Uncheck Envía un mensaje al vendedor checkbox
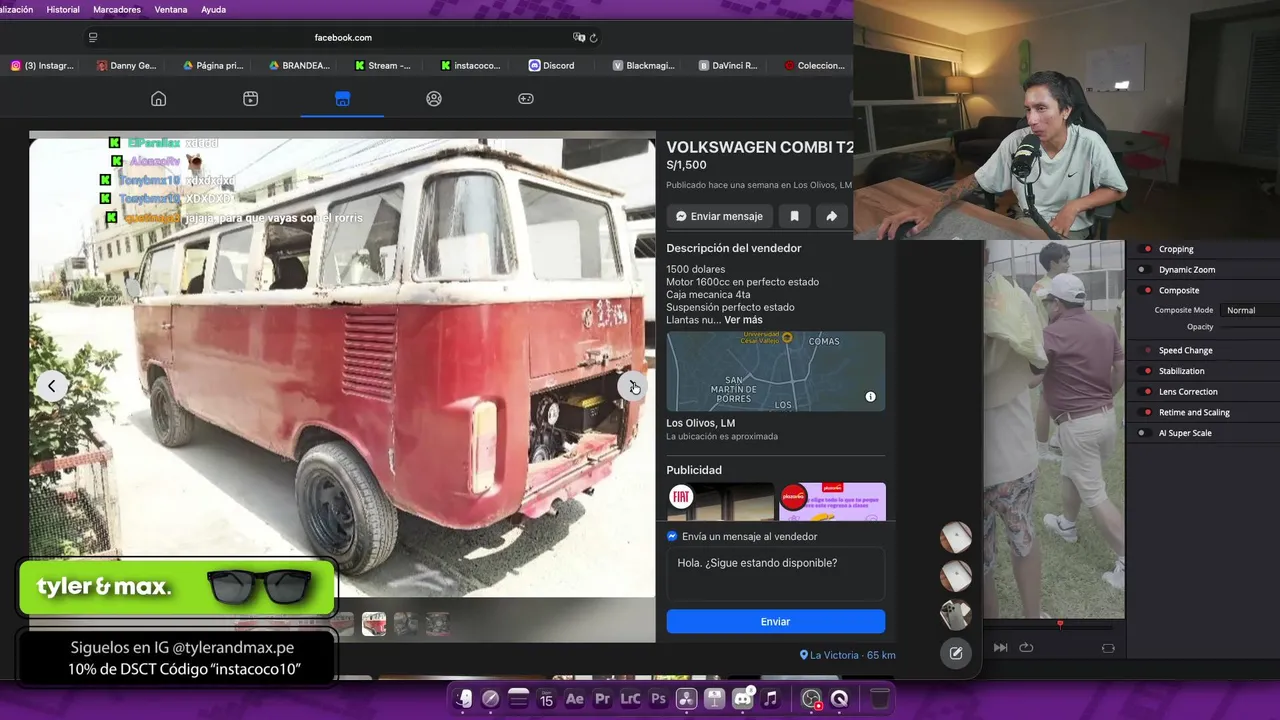The width and height of the screenshot is (1280, 720). pos(672,536)
